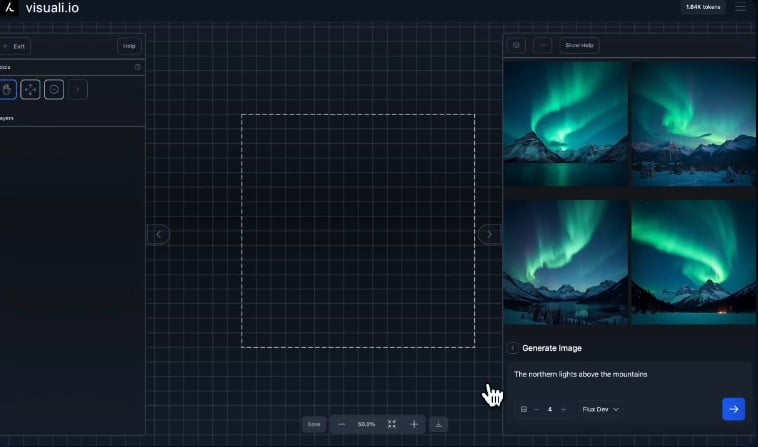Click the 50.0% zoom level value
The image size is (758, 447).
(x=366, y=424)
